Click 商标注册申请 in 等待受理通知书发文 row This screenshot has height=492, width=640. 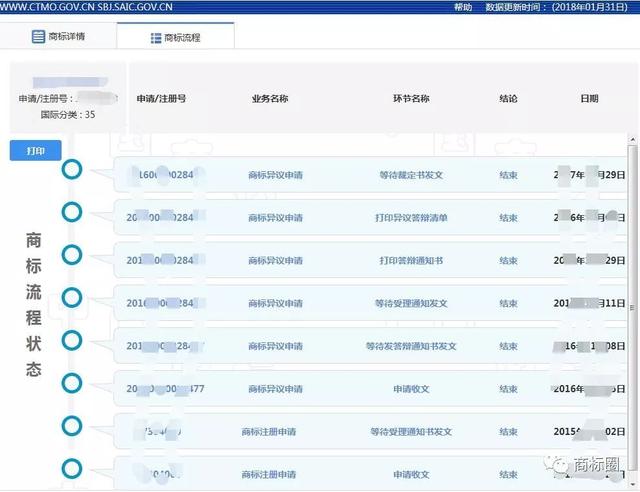(x=269, y=432)
